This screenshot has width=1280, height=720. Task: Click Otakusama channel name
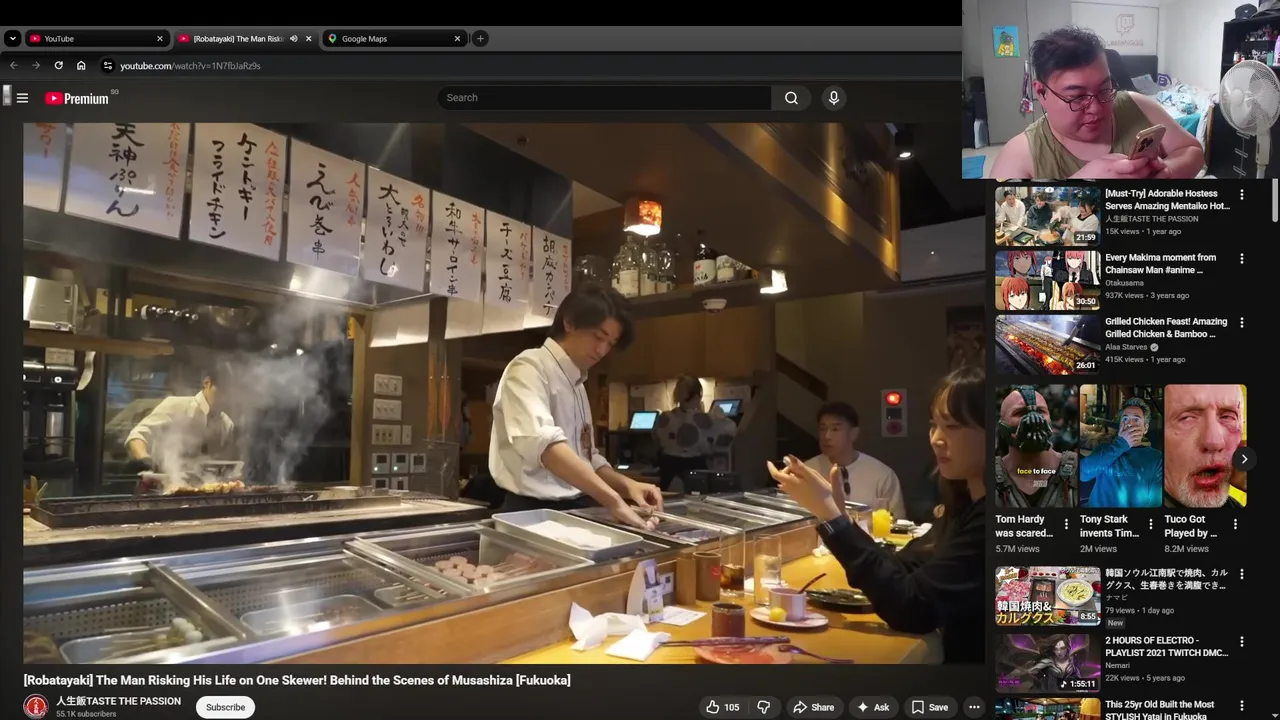click(1126, 283)
